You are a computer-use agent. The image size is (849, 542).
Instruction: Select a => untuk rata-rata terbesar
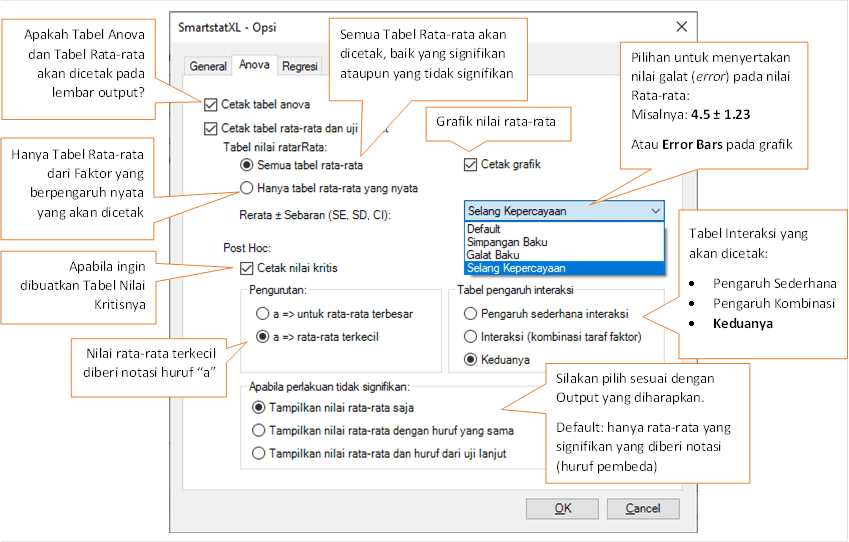(263, 314)
